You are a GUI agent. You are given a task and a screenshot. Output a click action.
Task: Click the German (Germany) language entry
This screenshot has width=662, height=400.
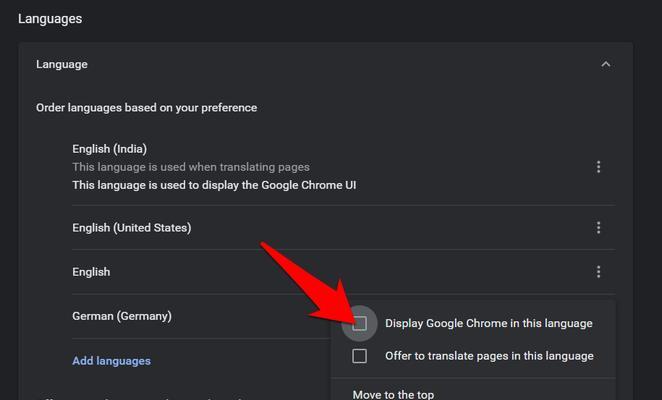tap(122, 316)
